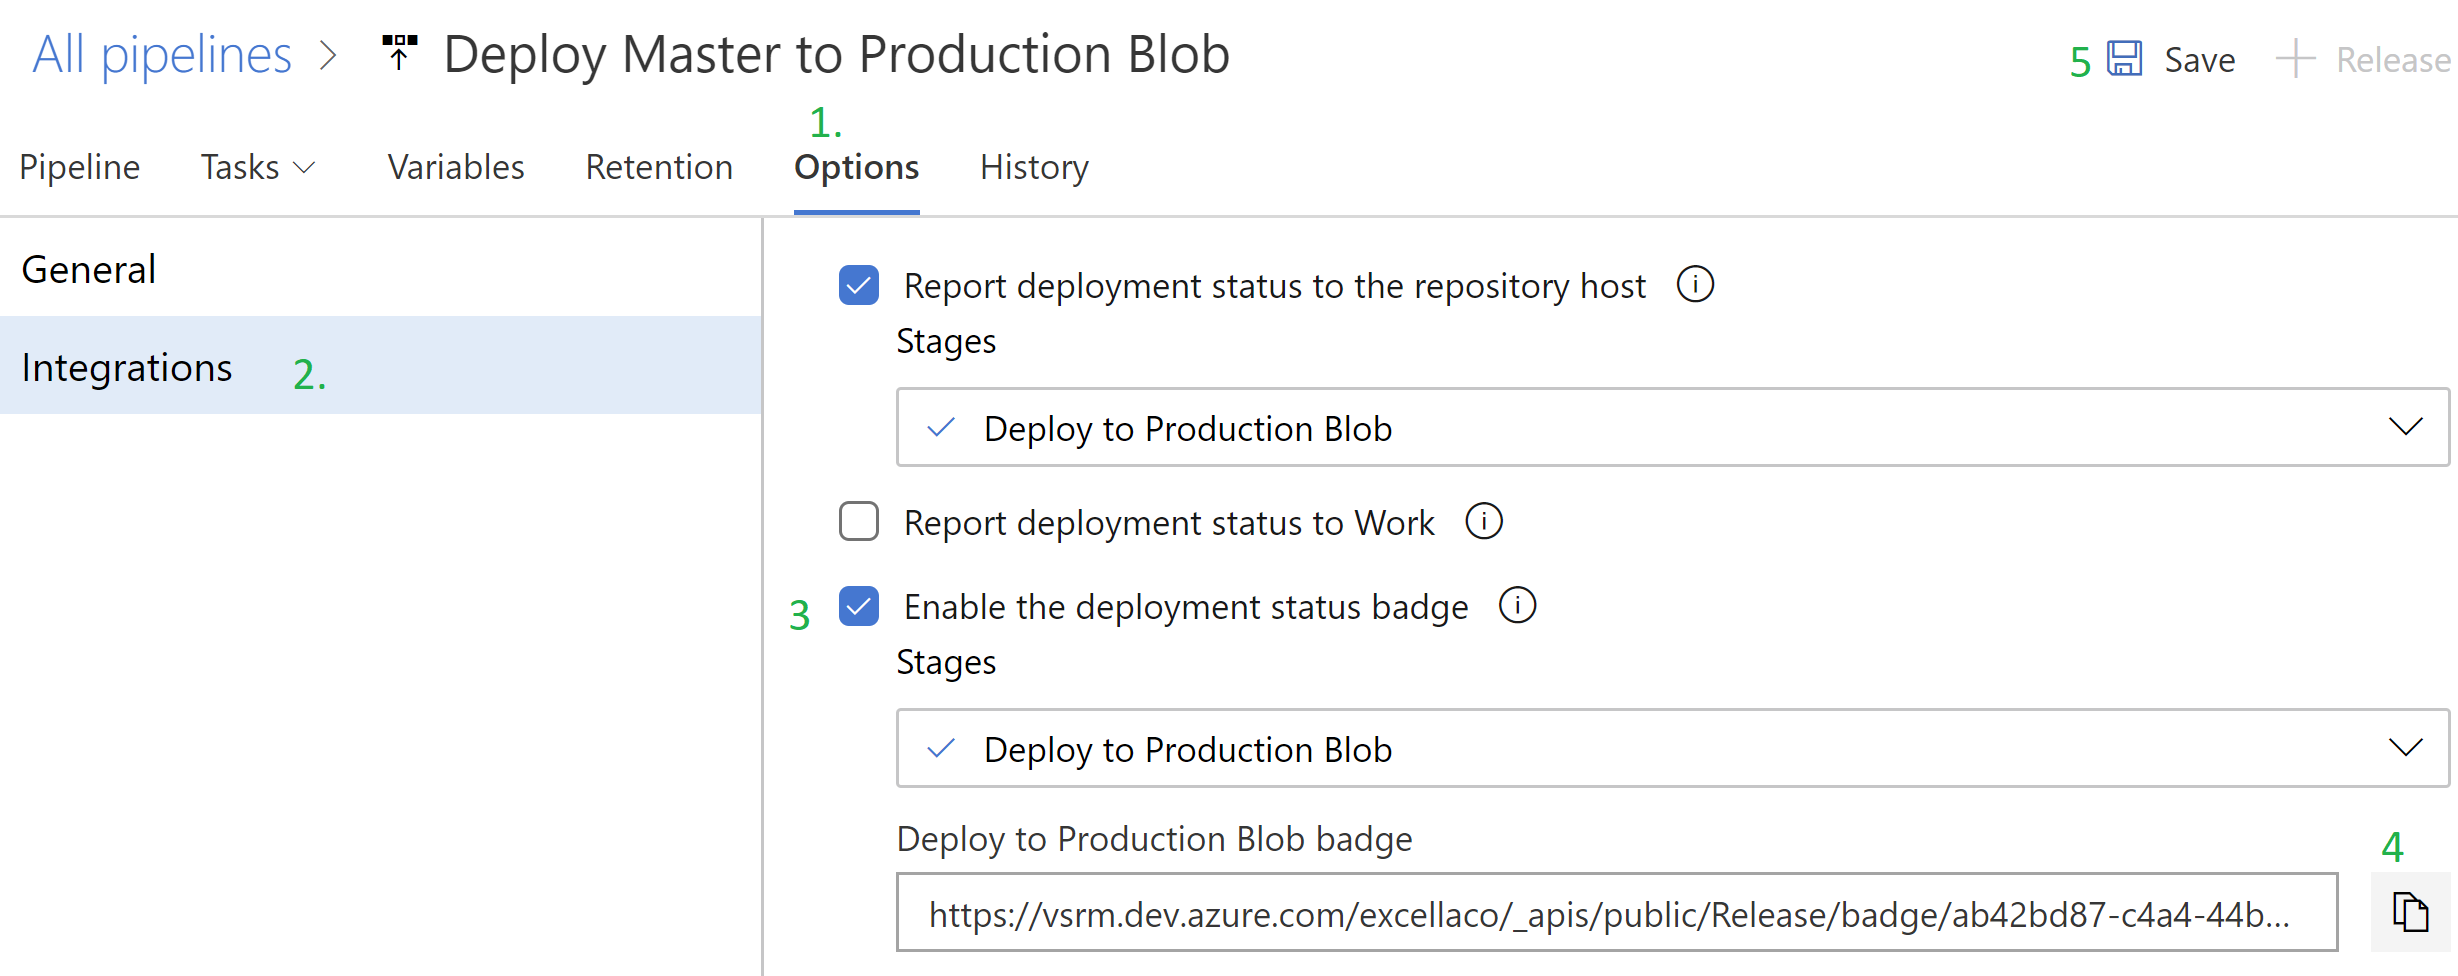The image size is (2458, 976).
Task: Select General in the left sidebar
Action: point(88,268)
